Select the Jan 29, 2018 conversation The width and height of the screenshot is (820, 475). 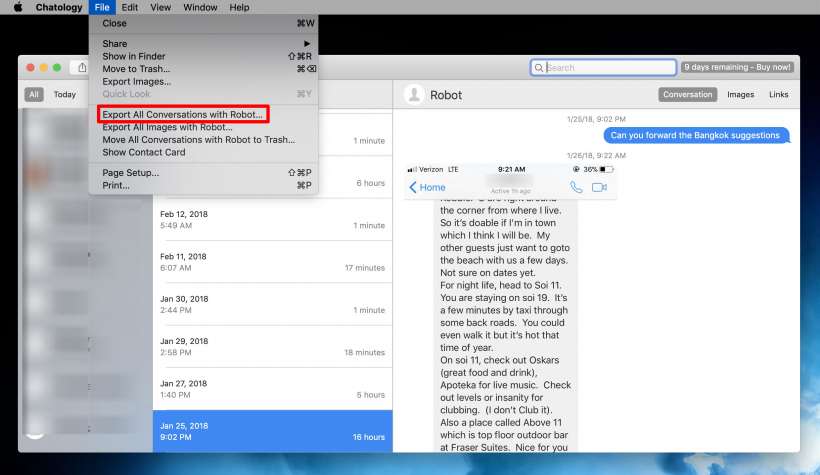pyautogui.click(x=272, y=347)
